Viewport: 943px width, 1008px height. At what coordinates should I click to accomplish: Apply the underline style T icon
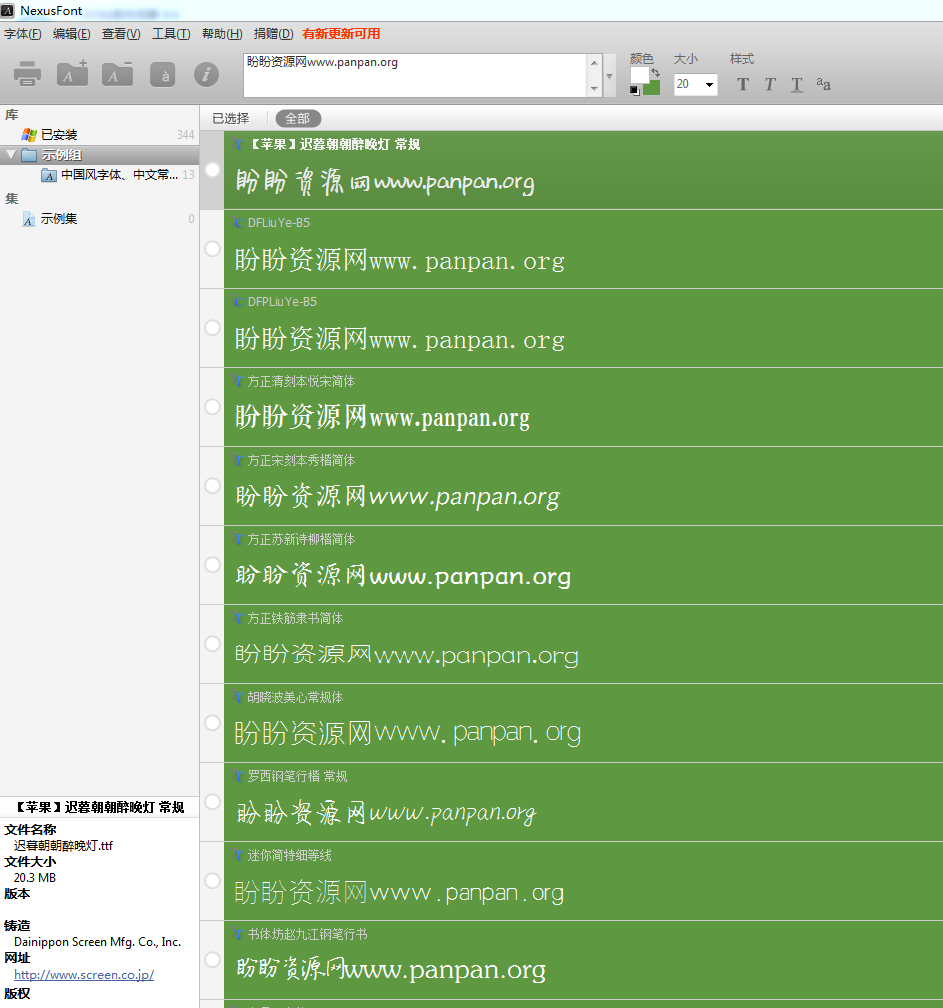[796, 84]
